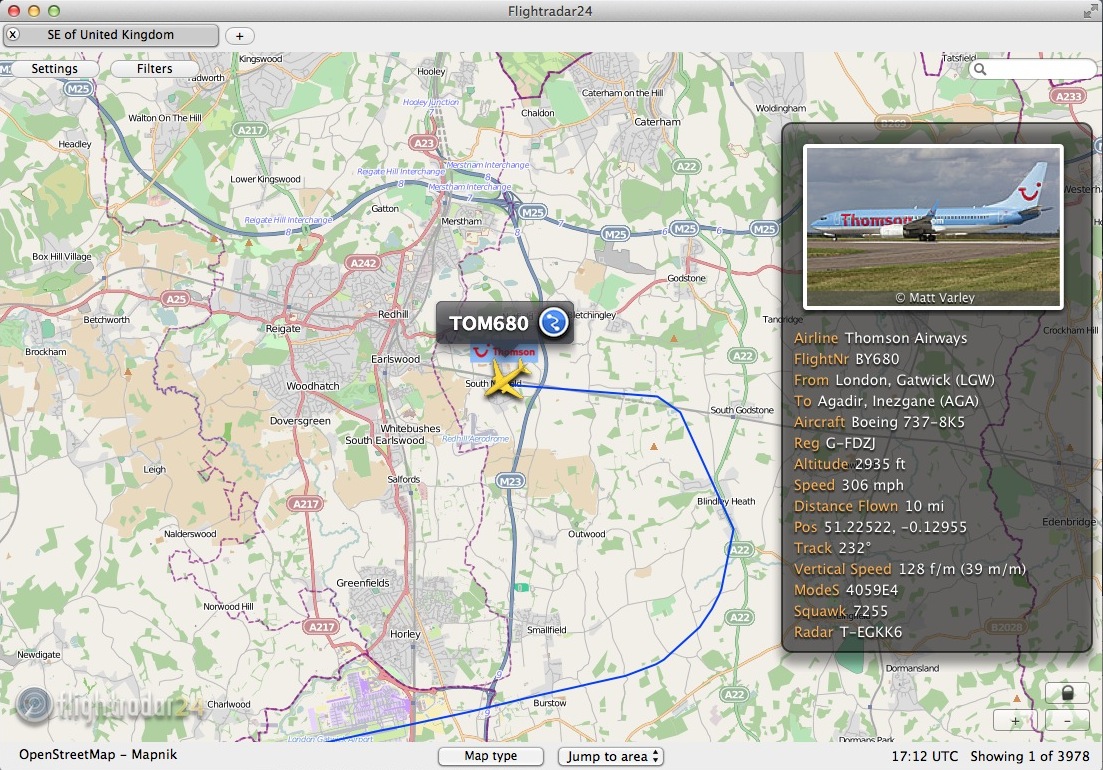Click the ModeS 4059E4 row

(x=846, y=591)
